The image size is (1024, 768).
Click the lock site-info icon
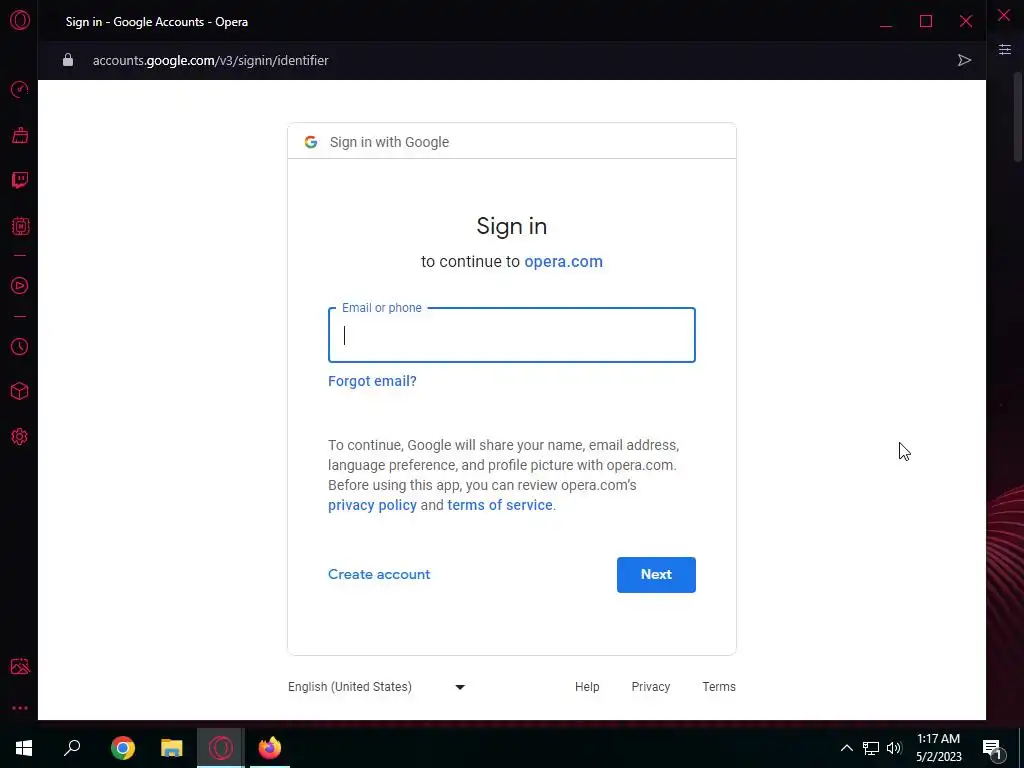(x=68, y=60)
